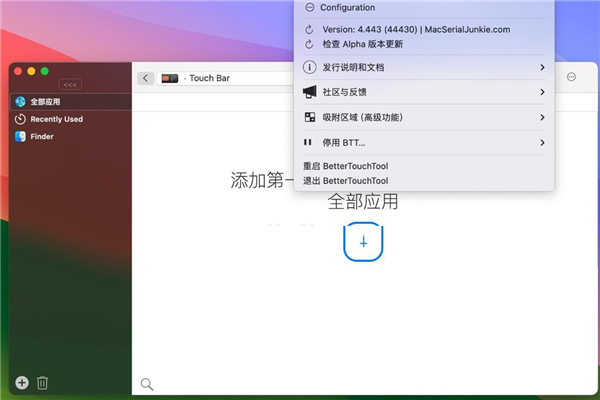Click the info circle icon beside 发行说明和文档
Image resolution: width=600 pixels, height=400 pixels.
(x=310, y=67)
